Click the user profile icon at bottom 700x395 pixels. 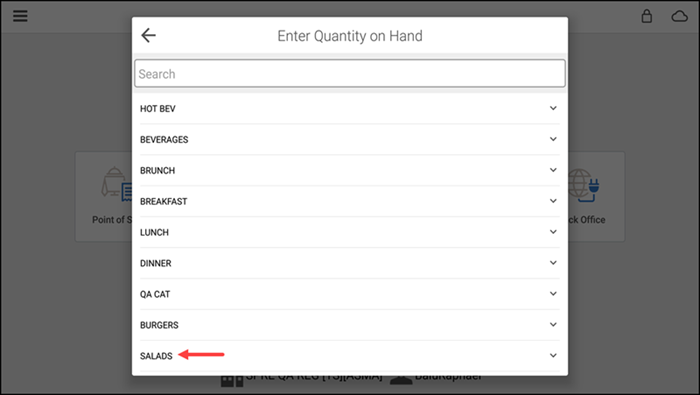coord(401,380)
